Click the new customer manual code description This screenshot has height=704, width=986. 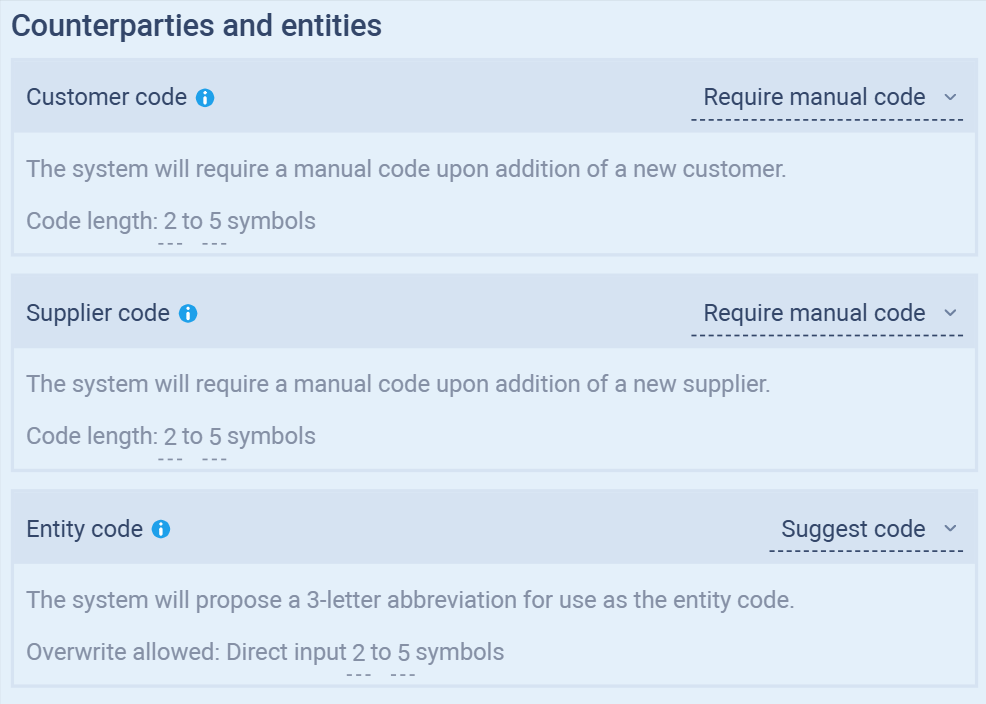click(x=406, y=169)
